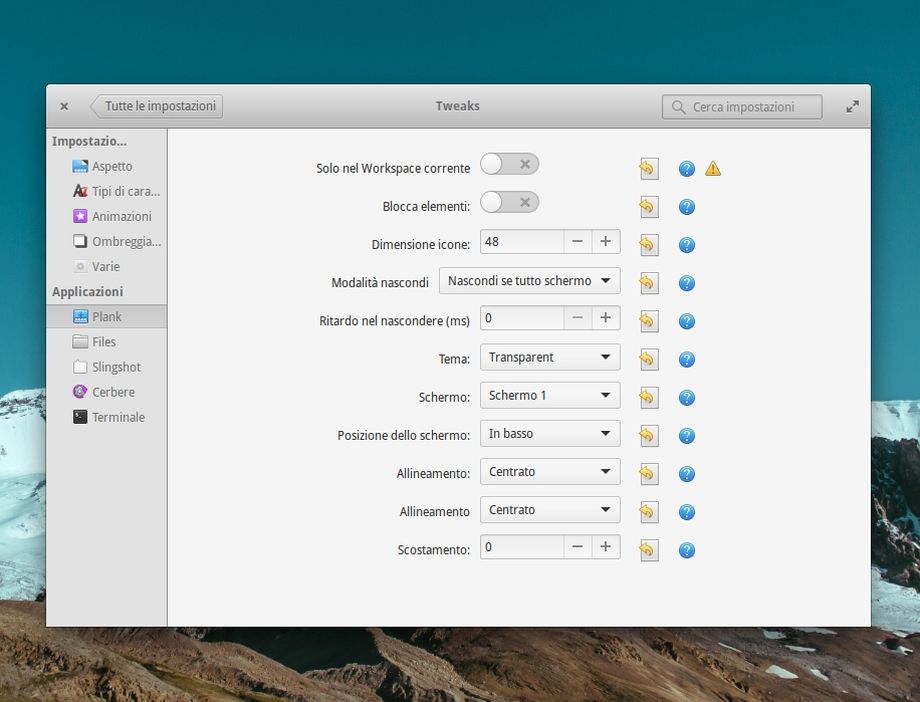Click the help icon beside Tema
920x702 pixels.
687,360
